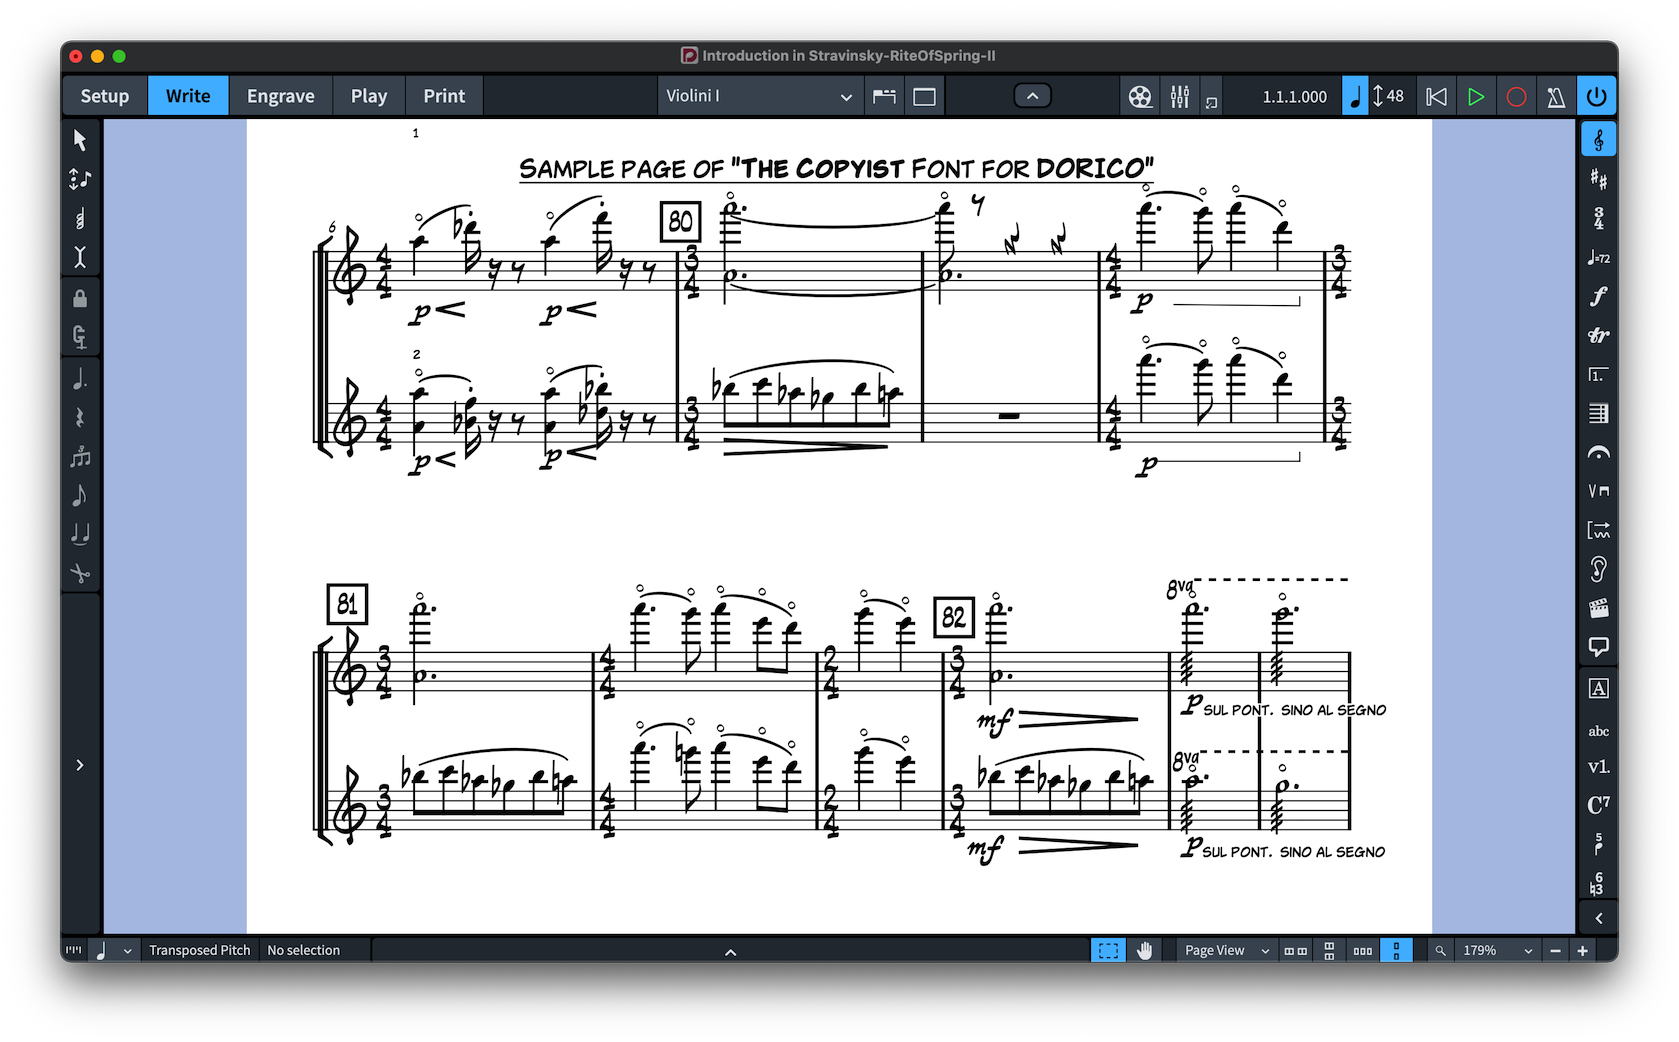Open the Video window film-reel icon
The width and height of the screenshot is (1679, 1042).
tap(1140, 97)
